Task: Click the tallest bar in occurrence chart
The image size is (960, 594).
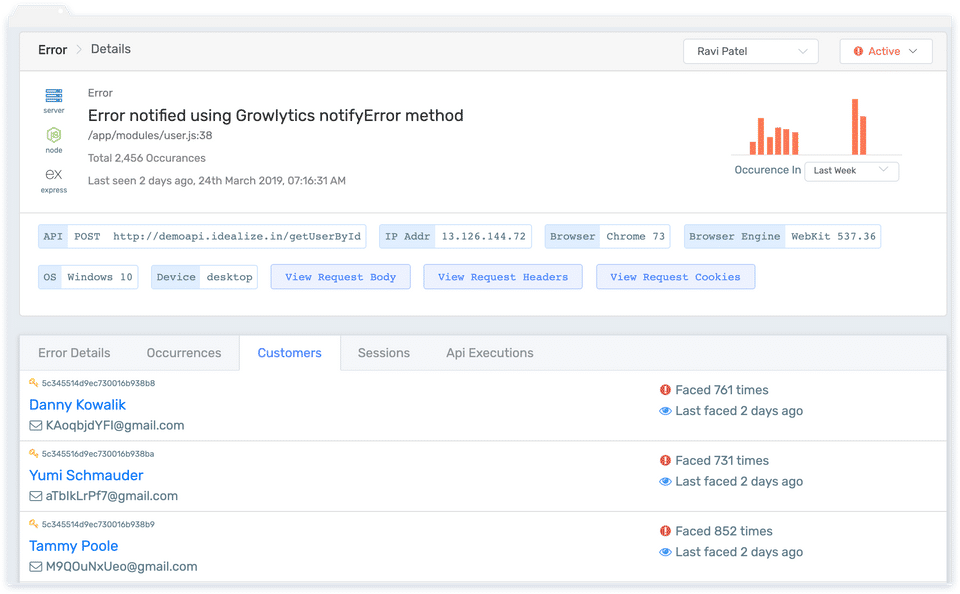Action: [855, 127]
